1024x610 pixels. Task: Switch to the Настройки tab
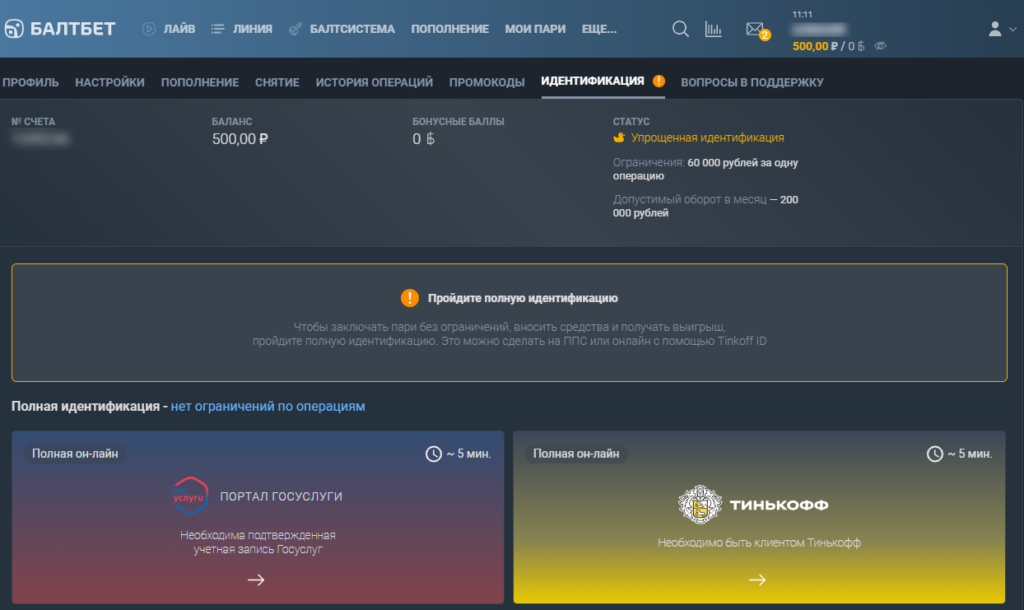point(110,82)
